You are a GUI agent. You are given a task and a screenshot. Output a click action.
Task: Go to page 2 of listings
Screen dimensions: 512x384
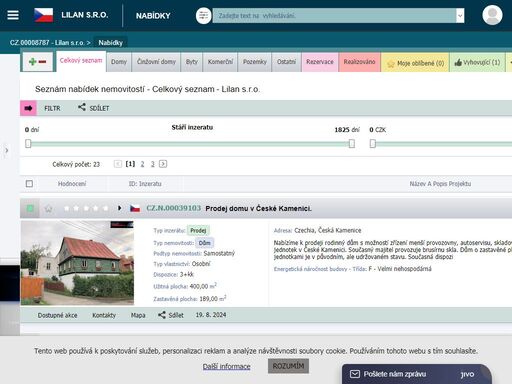coord(142,164)
